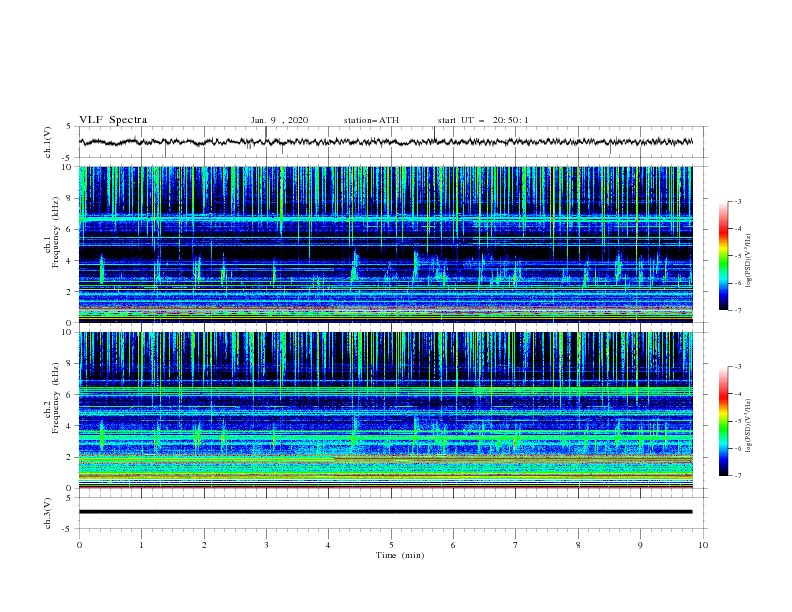This screenshot has width=792, height=612.
Task: Click the time axis tick label '3'
Action: click(266, 545)
